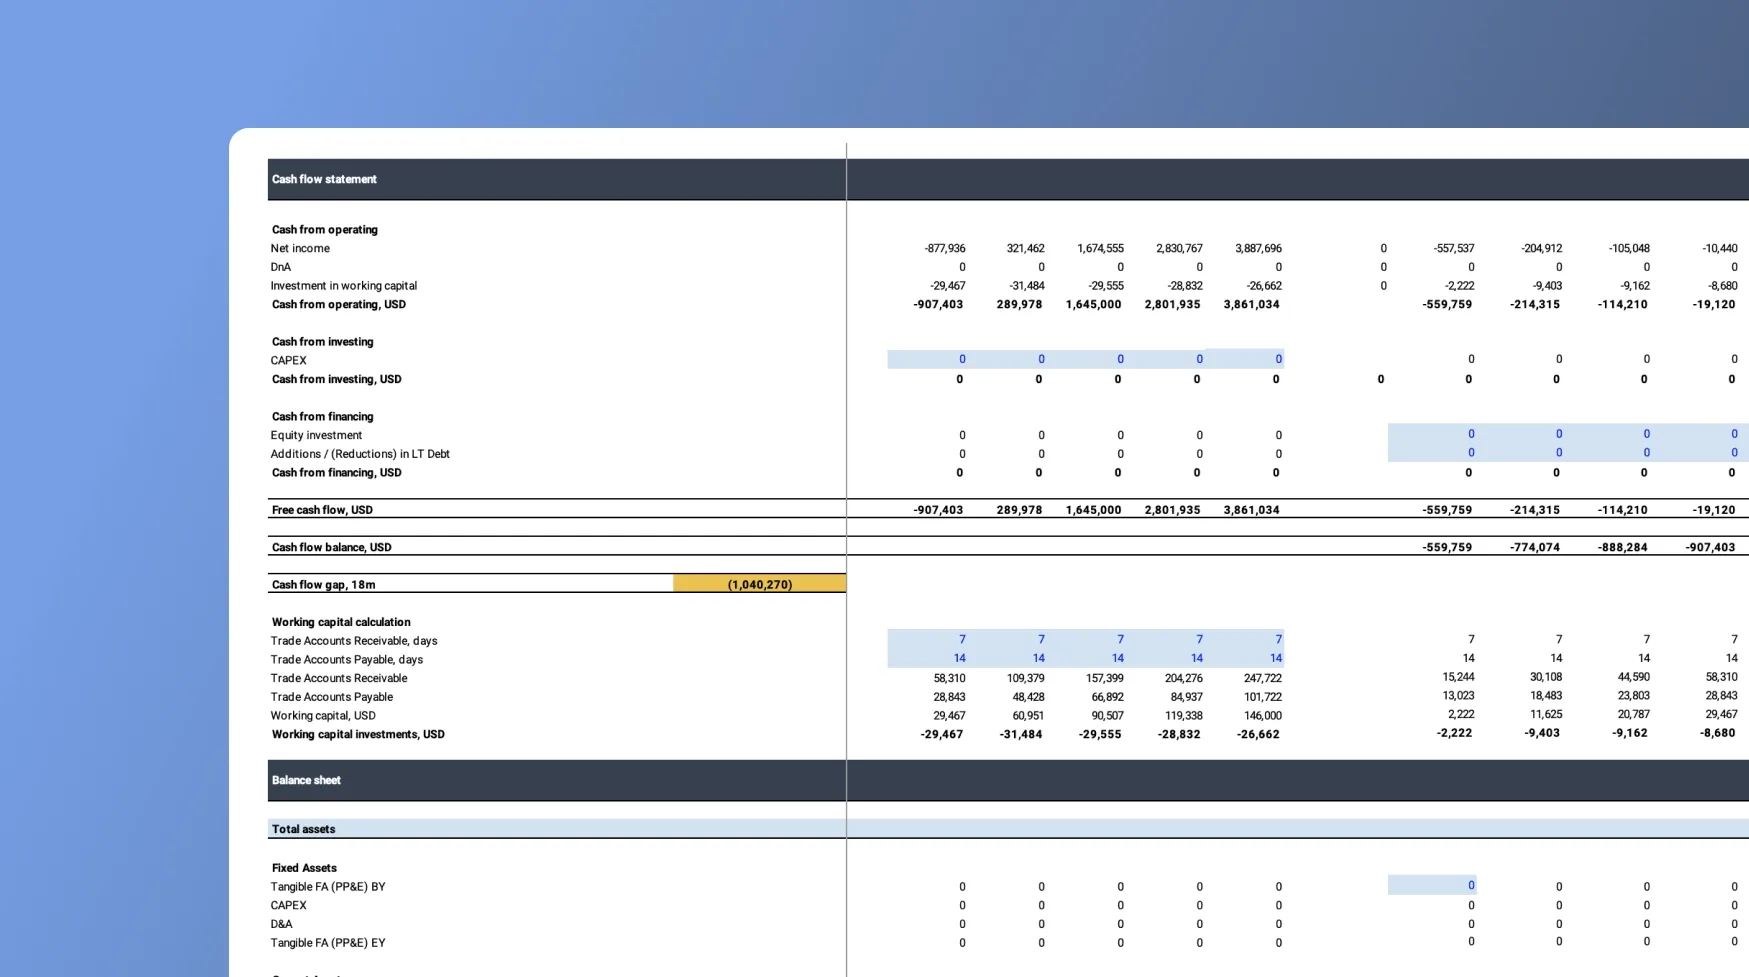Click the Cash flow balance value -774,074
Screen dimensions: 1749x977
(1534, 548)
